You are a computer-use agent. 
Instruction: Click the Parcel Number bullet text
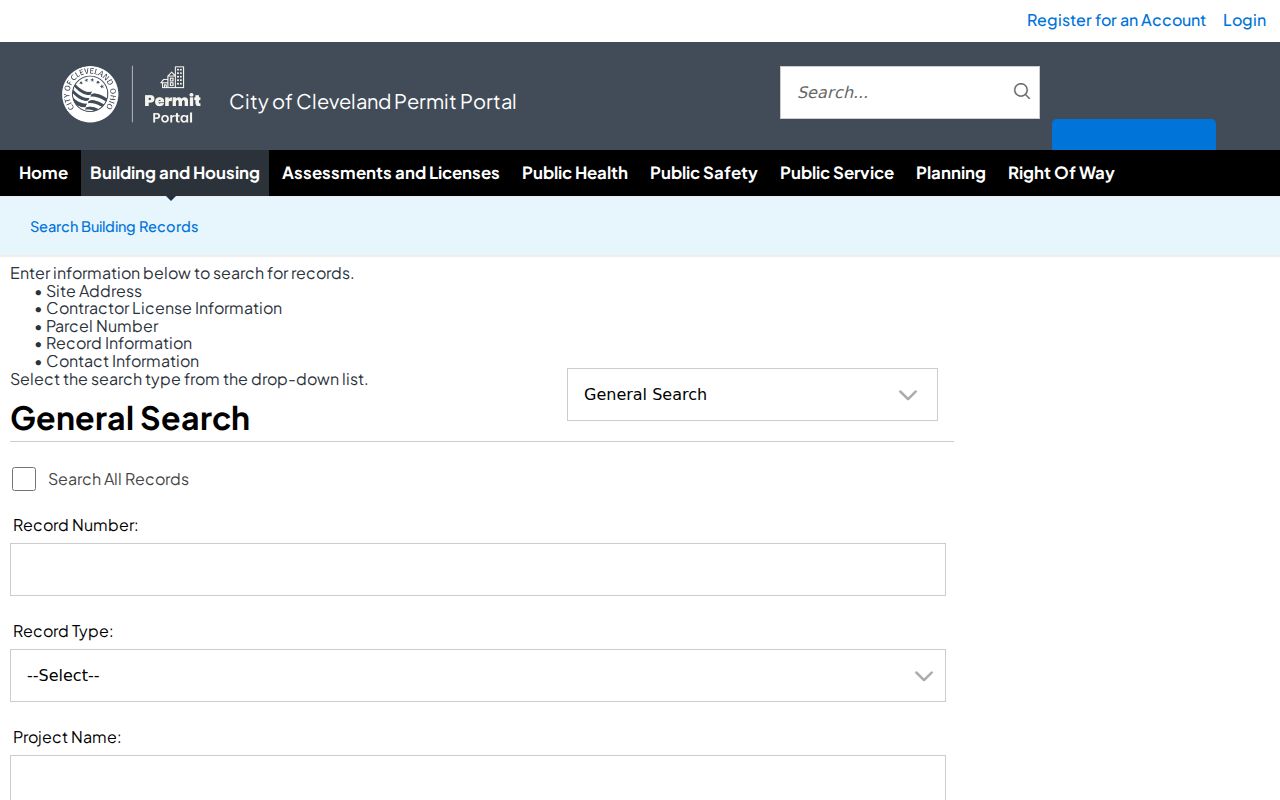[102, 326]
